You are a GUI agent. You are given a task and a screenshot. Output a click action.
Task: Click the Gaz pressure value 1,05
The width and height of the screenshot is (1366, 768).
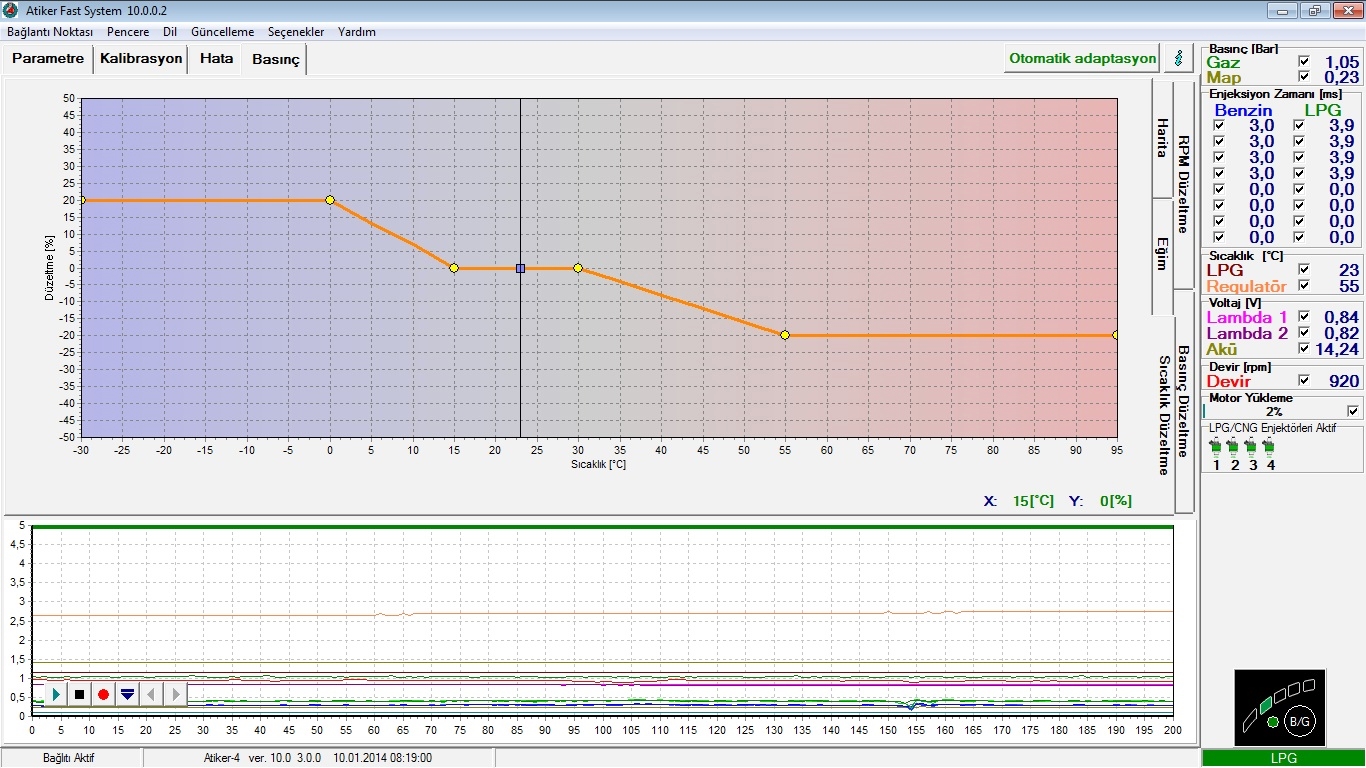tap(1341, 62)
